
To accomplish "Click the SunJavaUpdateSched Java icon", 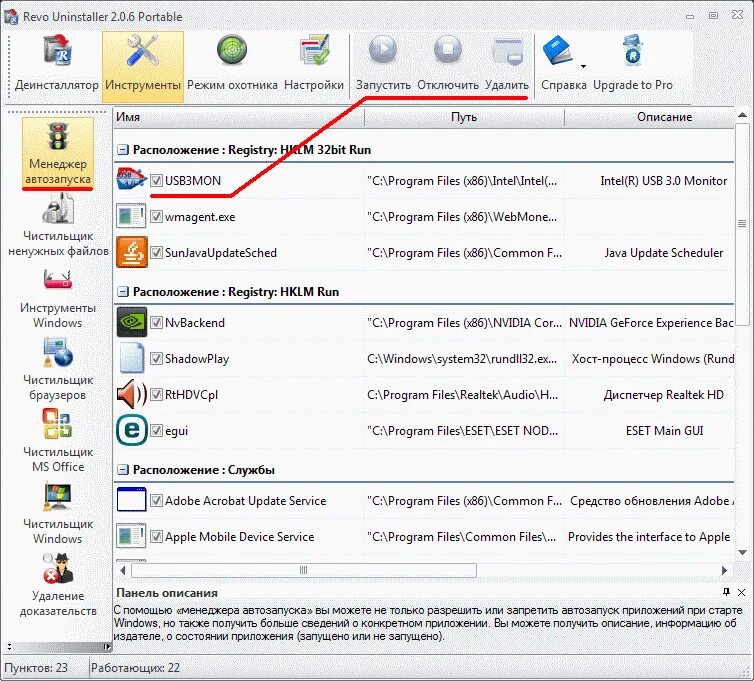I will (131, 252).
